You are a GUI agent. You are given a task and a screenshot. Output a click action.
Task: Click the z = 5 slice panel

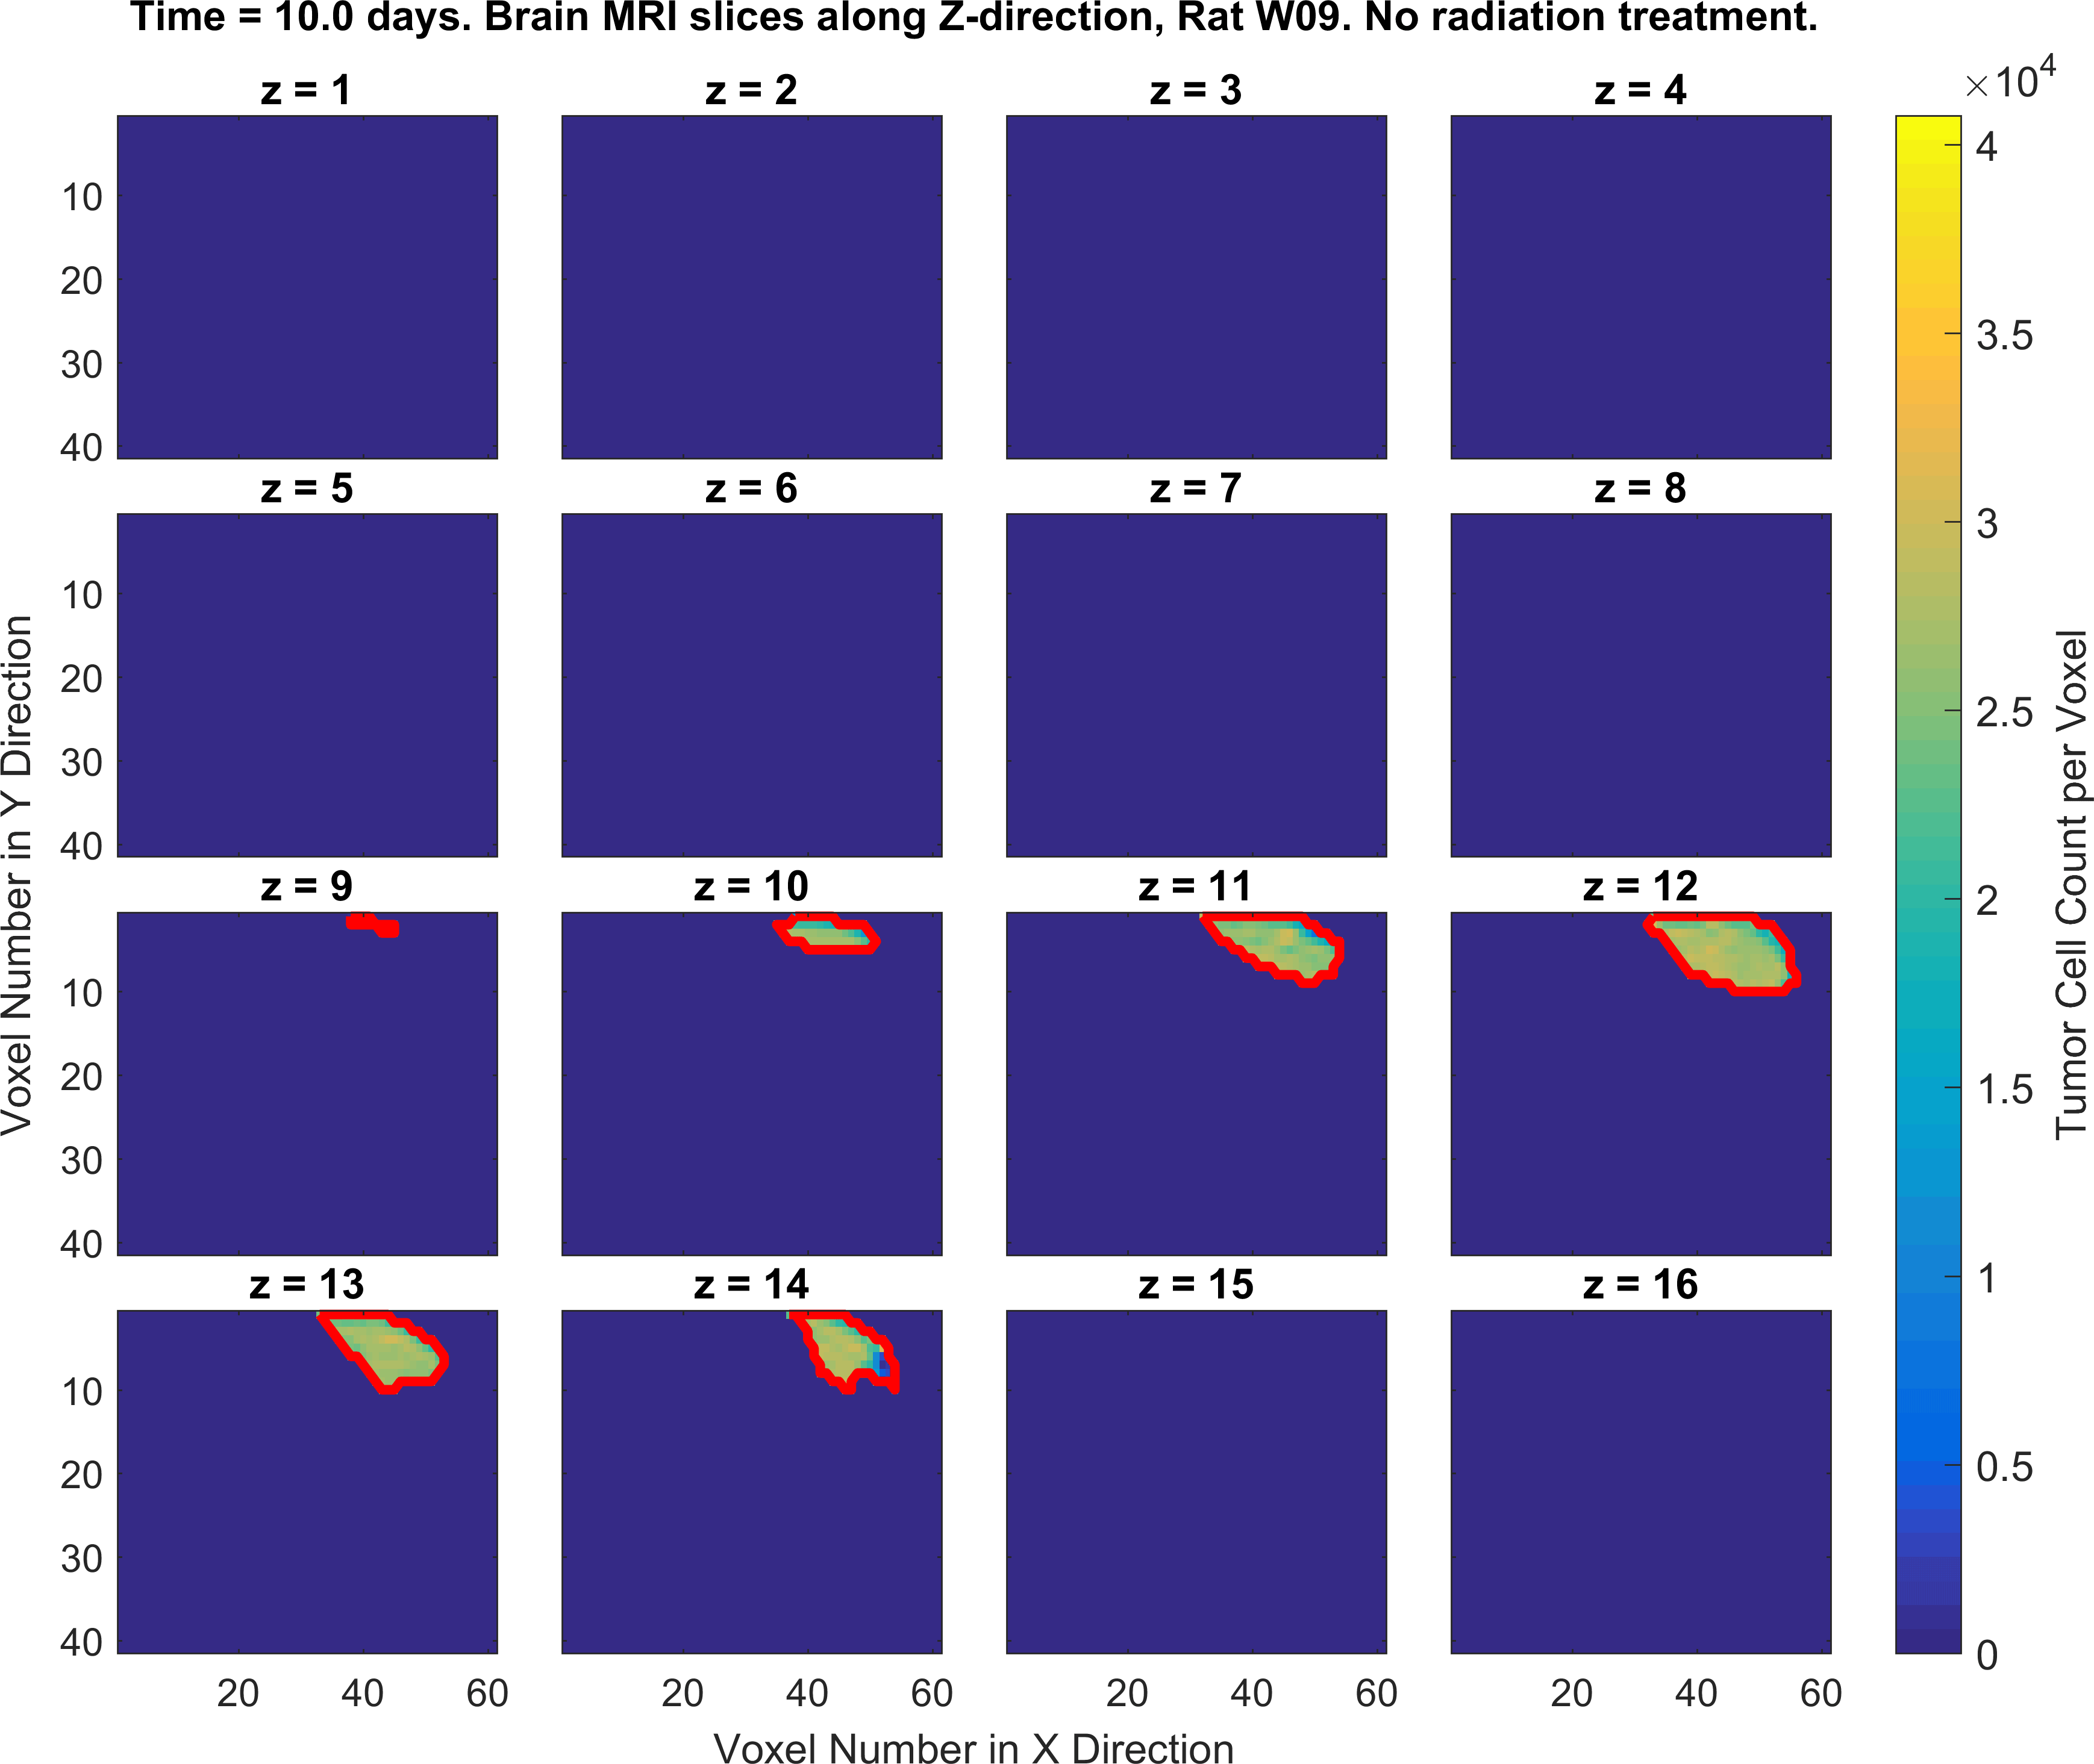tap(307, 685)
